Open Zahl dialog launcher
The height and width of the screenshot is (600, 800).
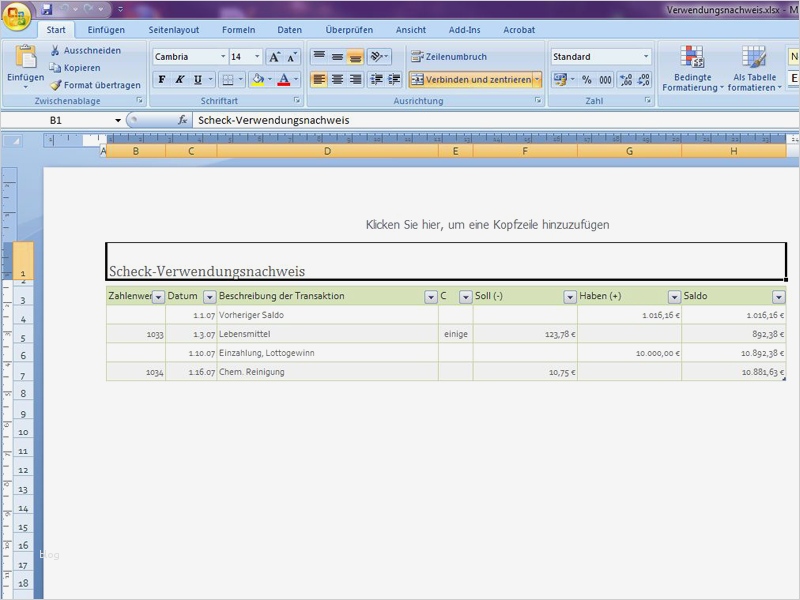[x=647, y=101]
